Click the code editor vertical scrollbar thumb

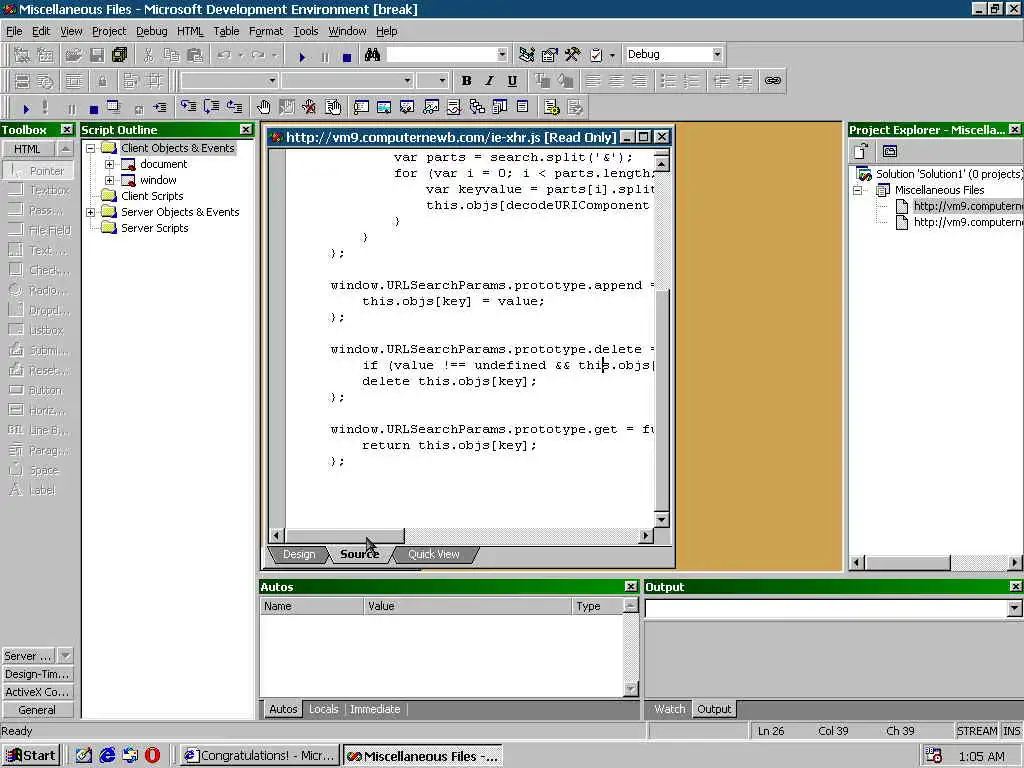pos(662,400)
